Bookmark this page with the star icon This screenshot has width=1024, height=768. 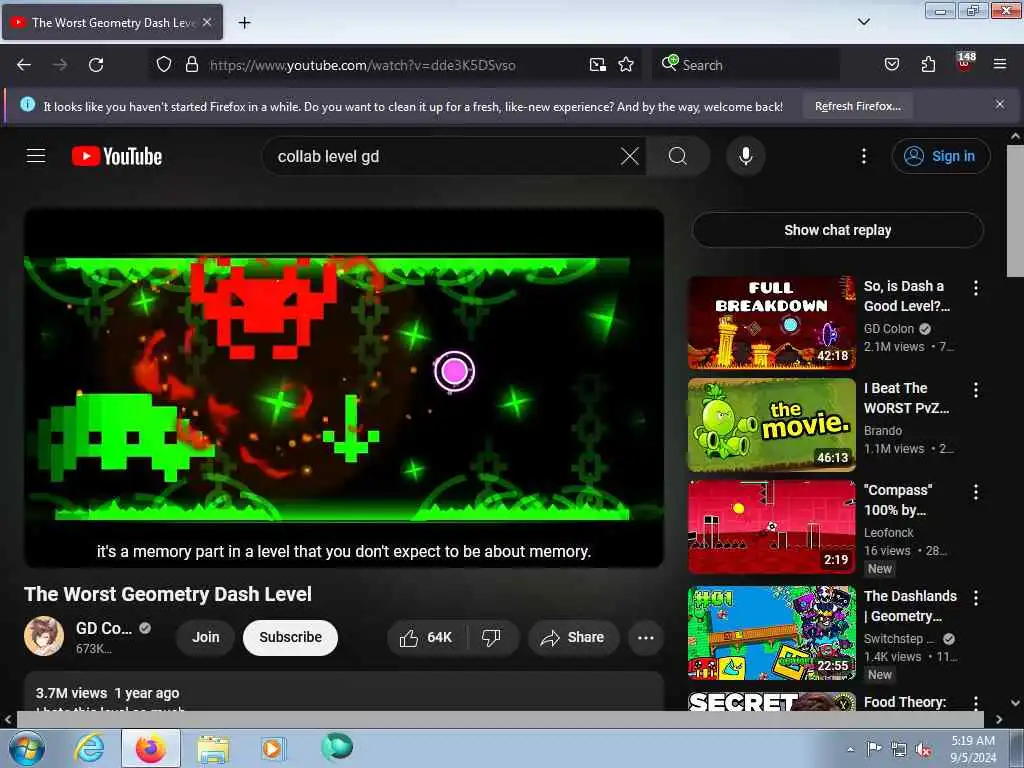point(626,65)
